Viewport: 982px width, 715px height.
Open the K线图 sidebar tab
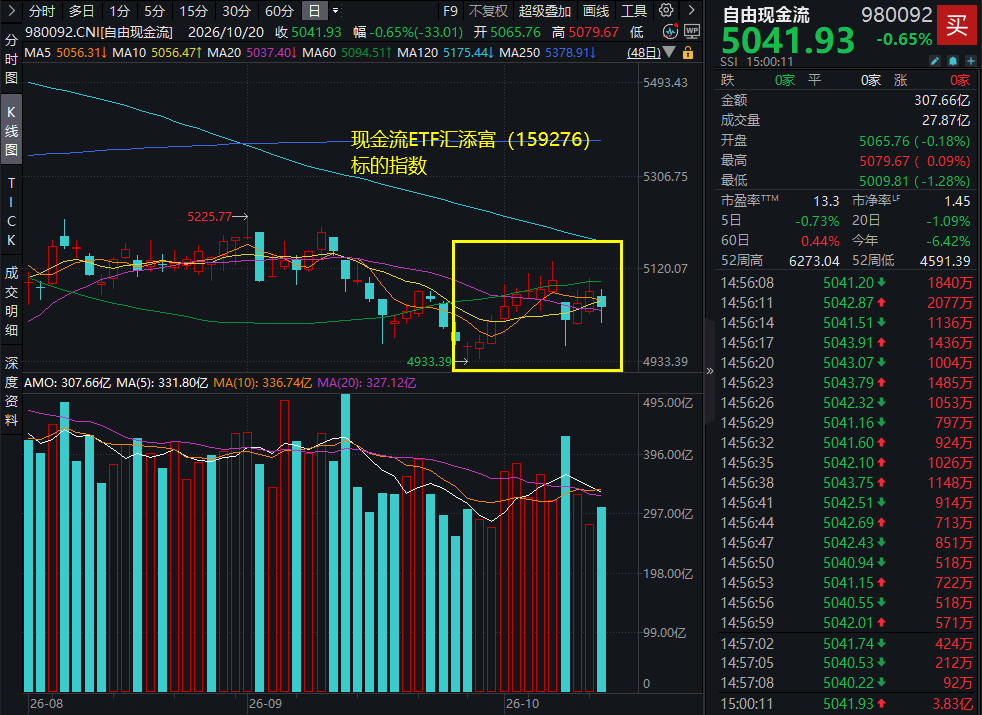pos(11,130)
